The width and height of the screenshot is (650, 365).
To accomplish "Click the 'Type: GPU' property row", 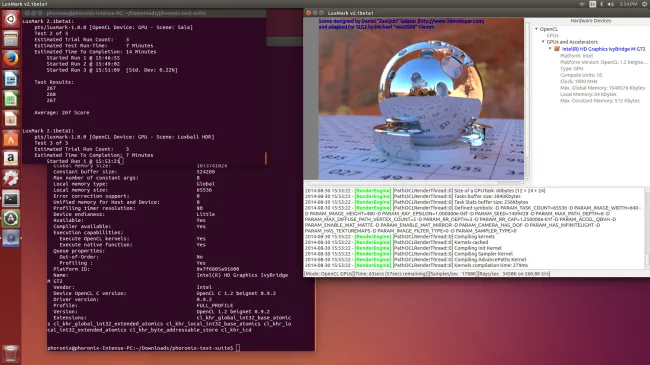I will click(571, 69).
